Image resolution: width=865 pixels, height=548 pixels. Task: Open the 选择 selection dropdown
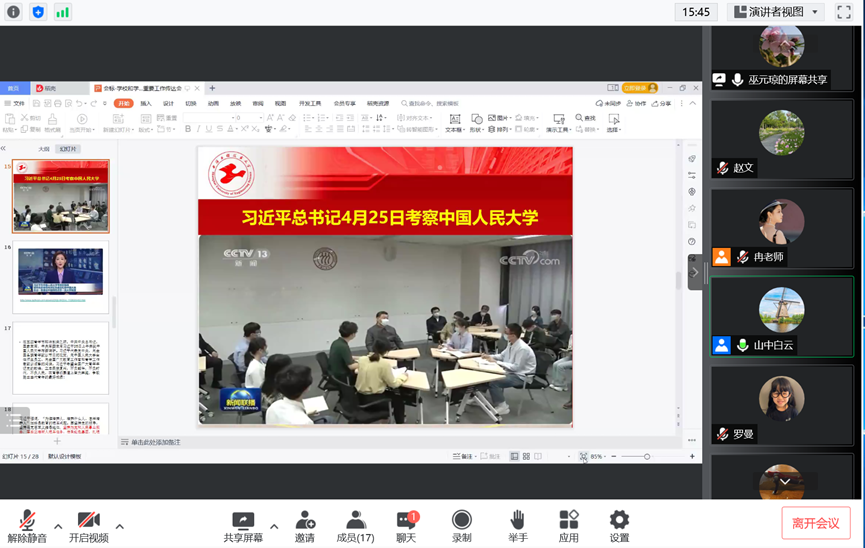coord(613,123)
